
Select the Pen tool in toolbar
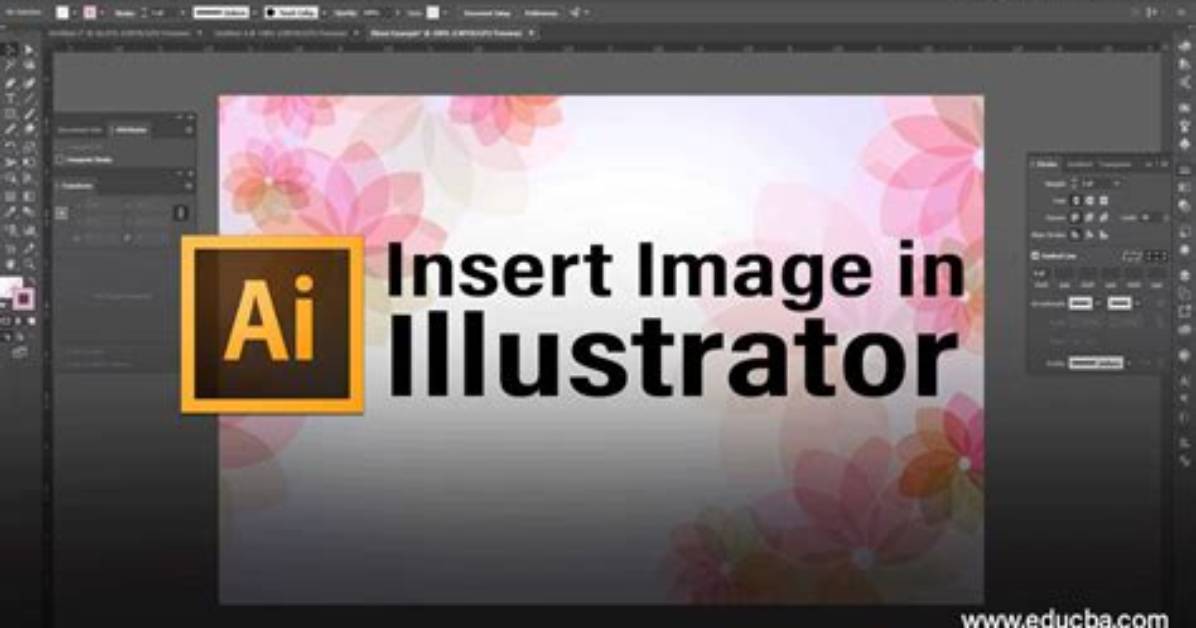pos(10,82)
